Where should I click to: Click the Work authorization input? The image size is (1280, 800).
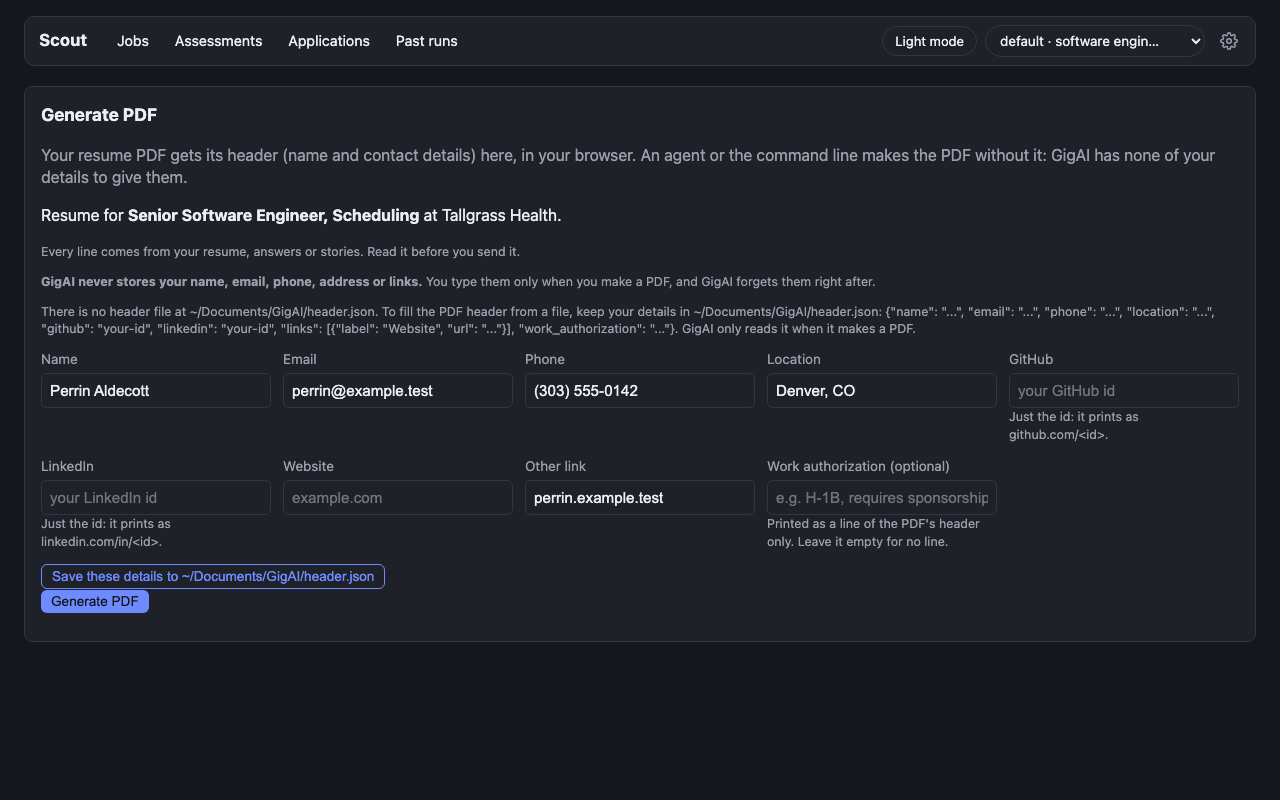tap(882, 498)
